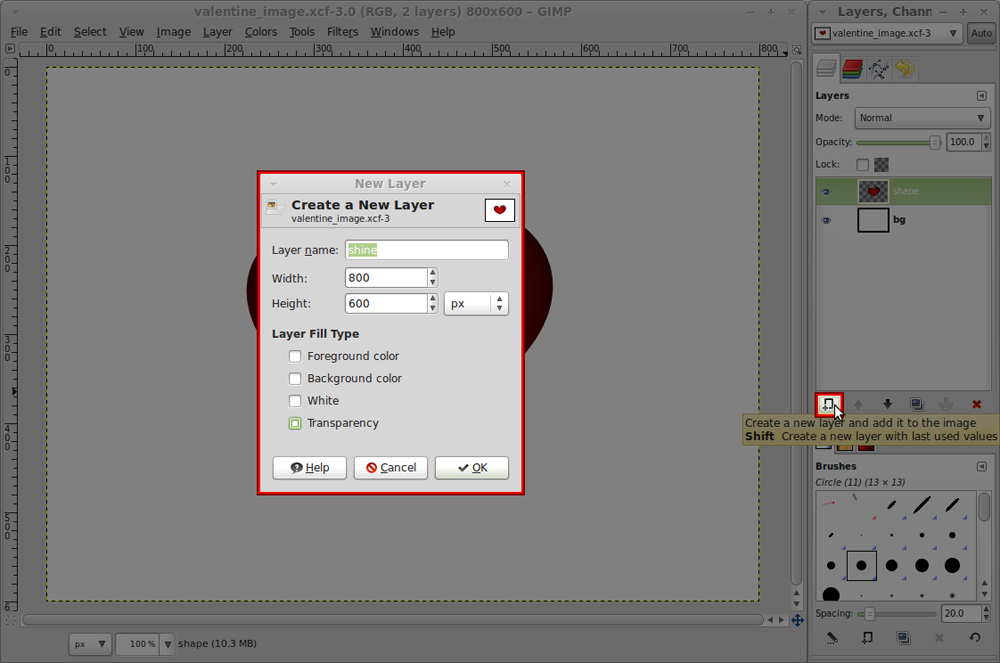Switch to the Channels tab icon
Viewport: 1000px width, 663px height.
(851, 68)
